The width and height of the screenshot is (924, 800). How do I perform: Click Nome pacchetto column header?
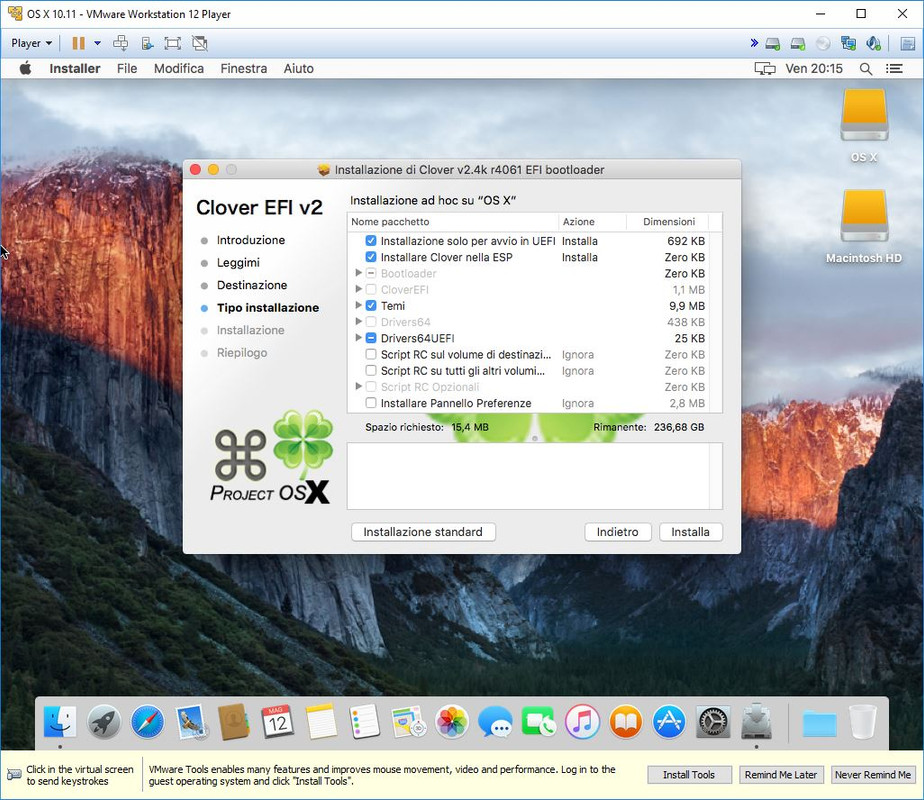(453, 222)
